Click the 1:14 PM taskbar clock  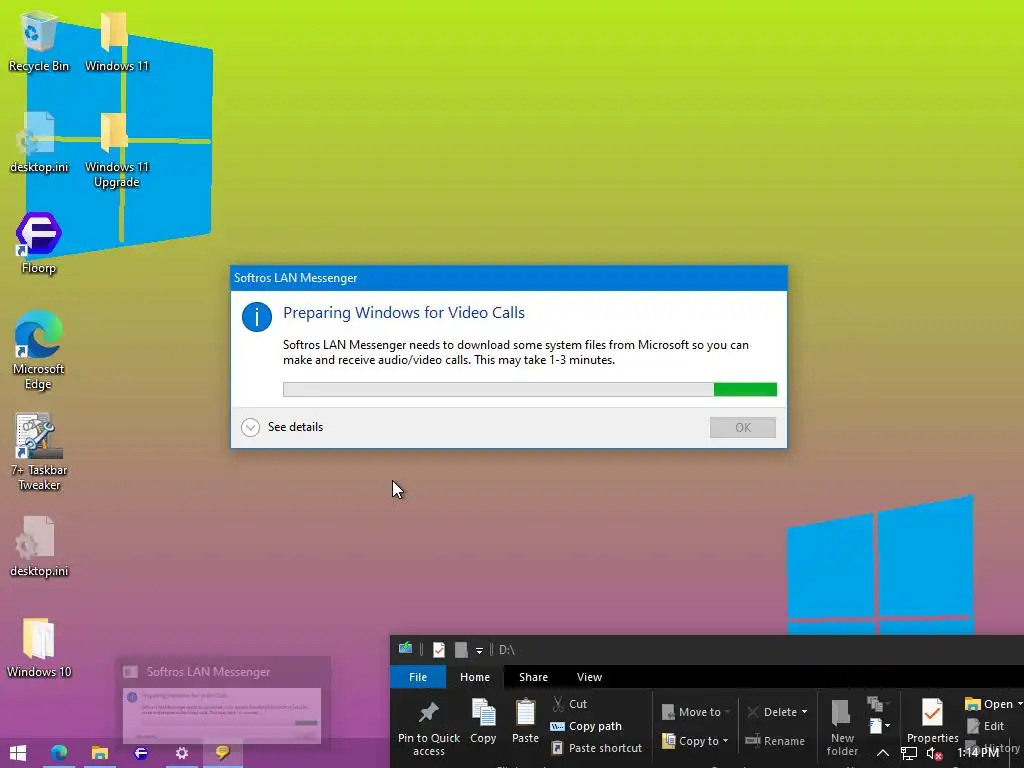977,752
